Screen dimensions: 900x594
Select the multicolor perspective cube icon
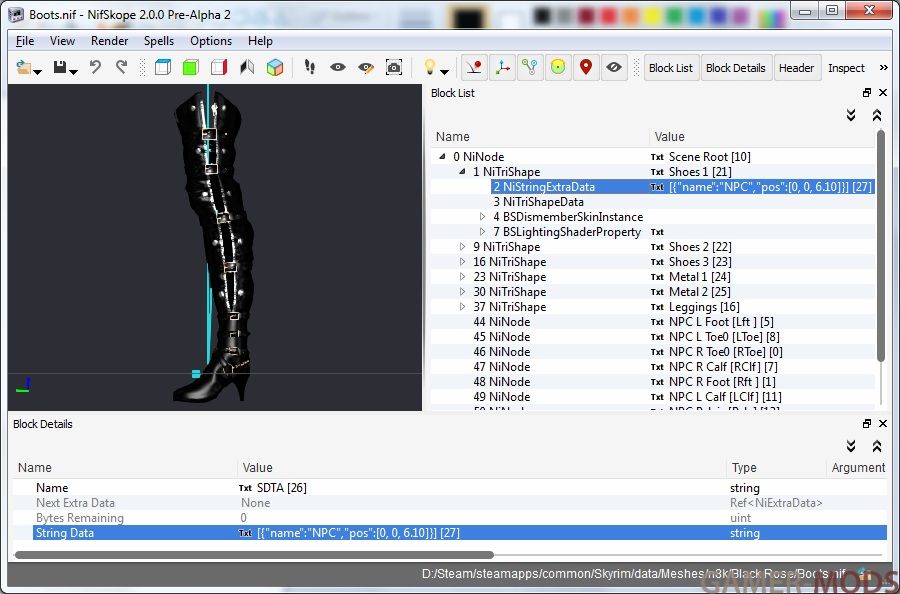(x=275, y=68)
